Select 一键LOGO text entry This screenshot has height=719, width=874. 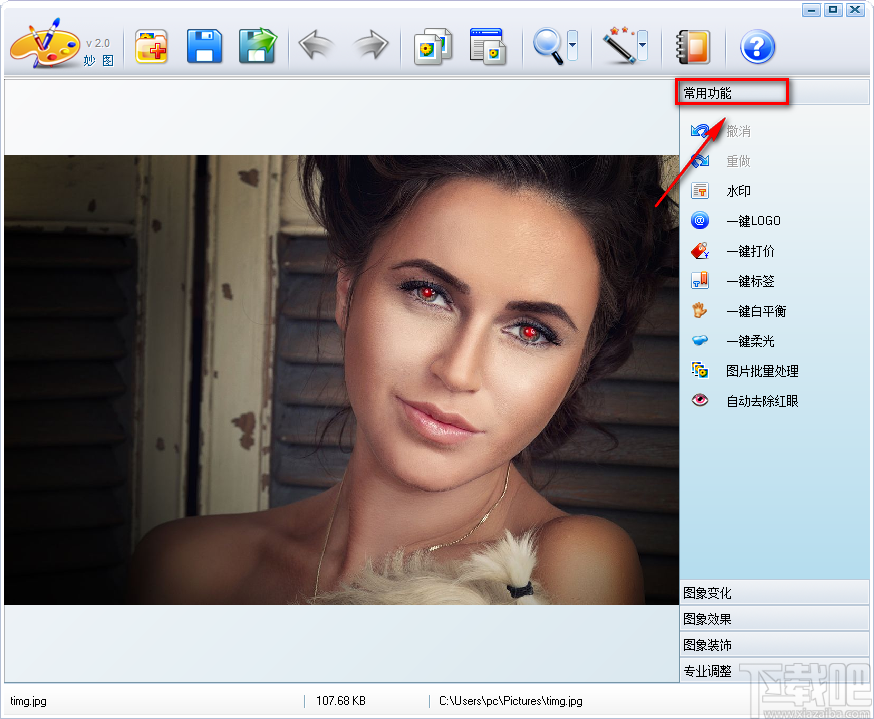[754, 221]
